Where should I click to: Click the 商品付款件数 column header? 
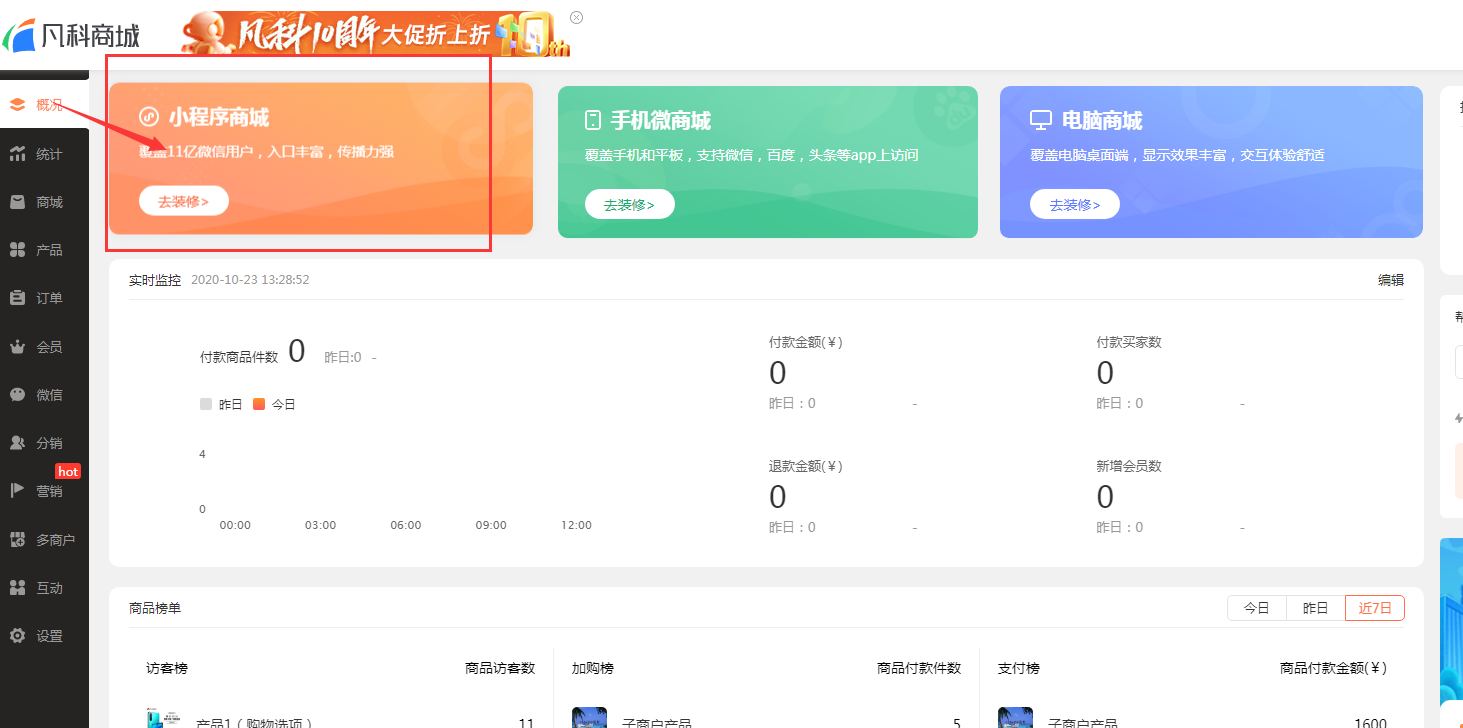click(919, 668)
